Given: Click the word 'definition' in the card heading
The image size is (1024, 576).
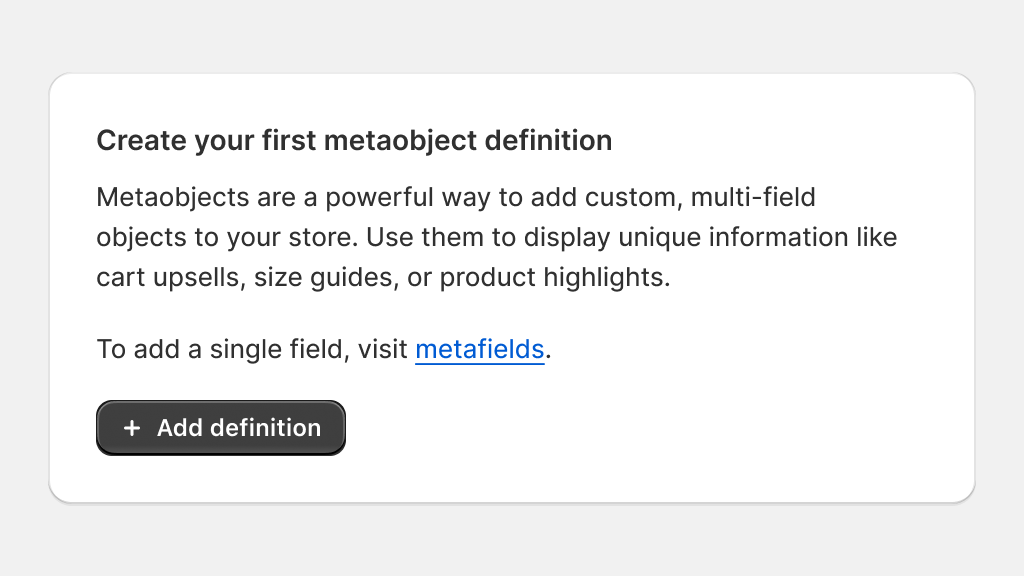Looking at the screenshot, I should click(548, 140).
